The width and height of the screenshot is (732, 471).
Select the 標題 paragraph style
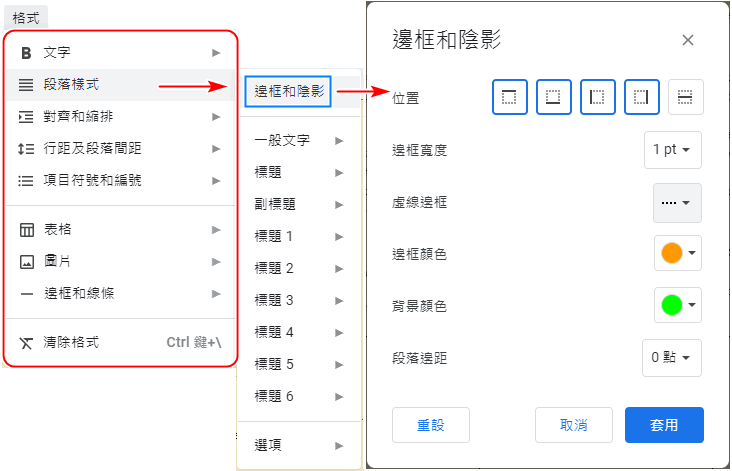pos(299,173)
